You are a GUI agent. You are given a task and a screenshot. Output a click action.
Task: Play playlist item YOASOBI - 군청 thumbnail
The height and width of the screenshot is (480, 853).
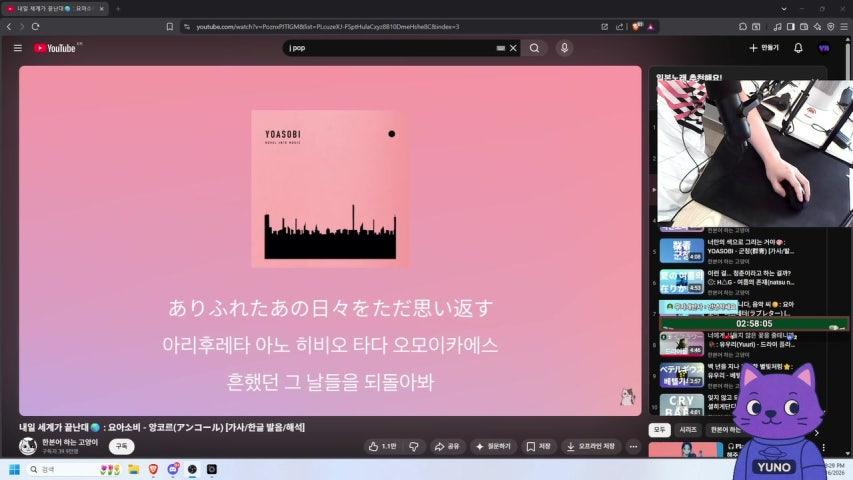click(682, 250)
